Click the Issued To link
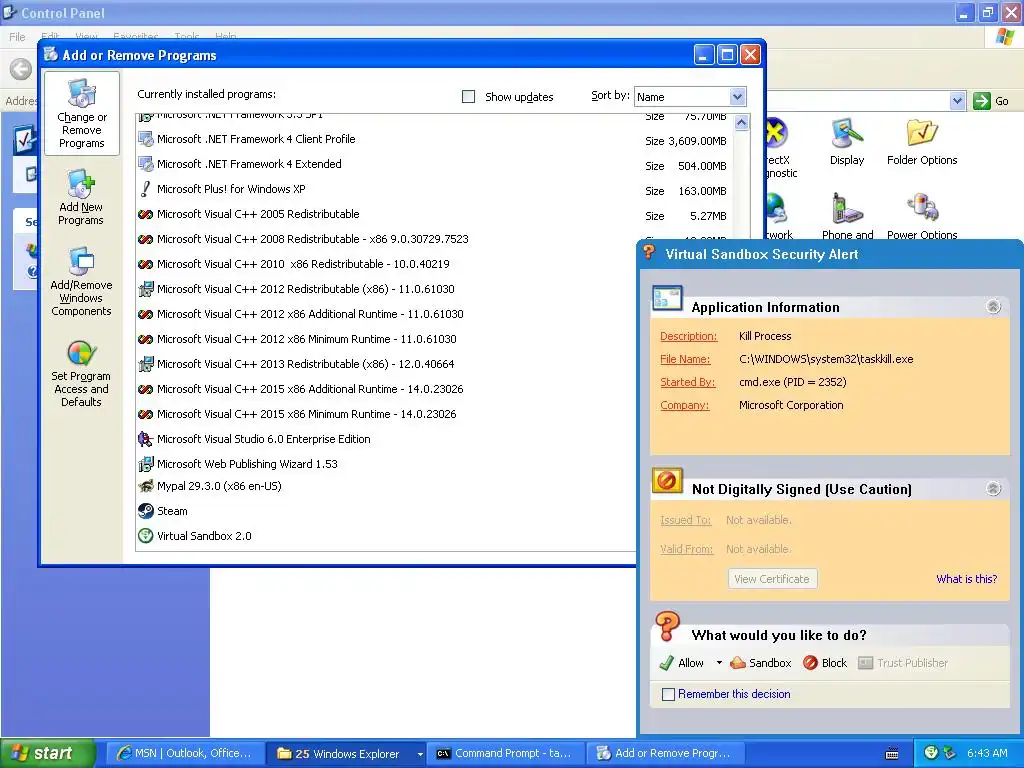1024x768 pixels. point(685,520)
